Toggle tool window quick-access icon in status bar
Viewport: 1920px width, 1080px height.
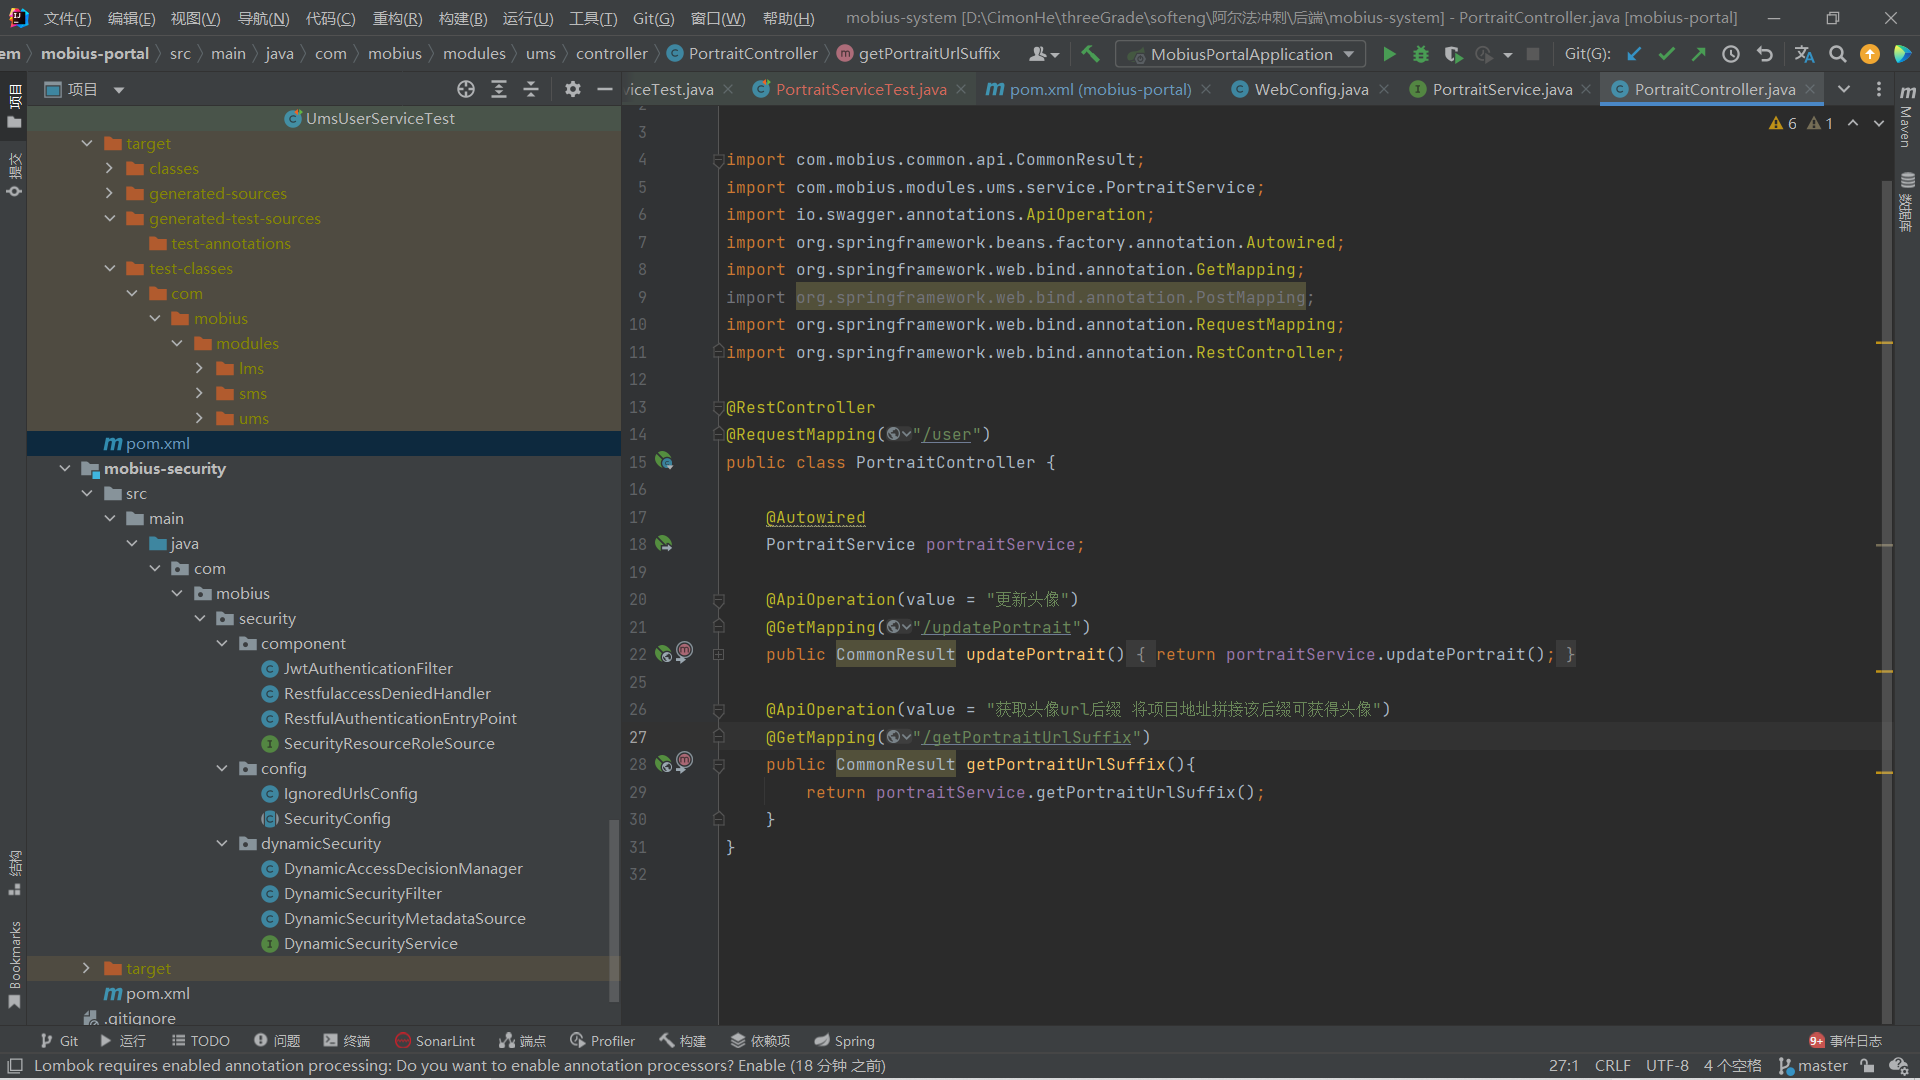point(15,1066)
